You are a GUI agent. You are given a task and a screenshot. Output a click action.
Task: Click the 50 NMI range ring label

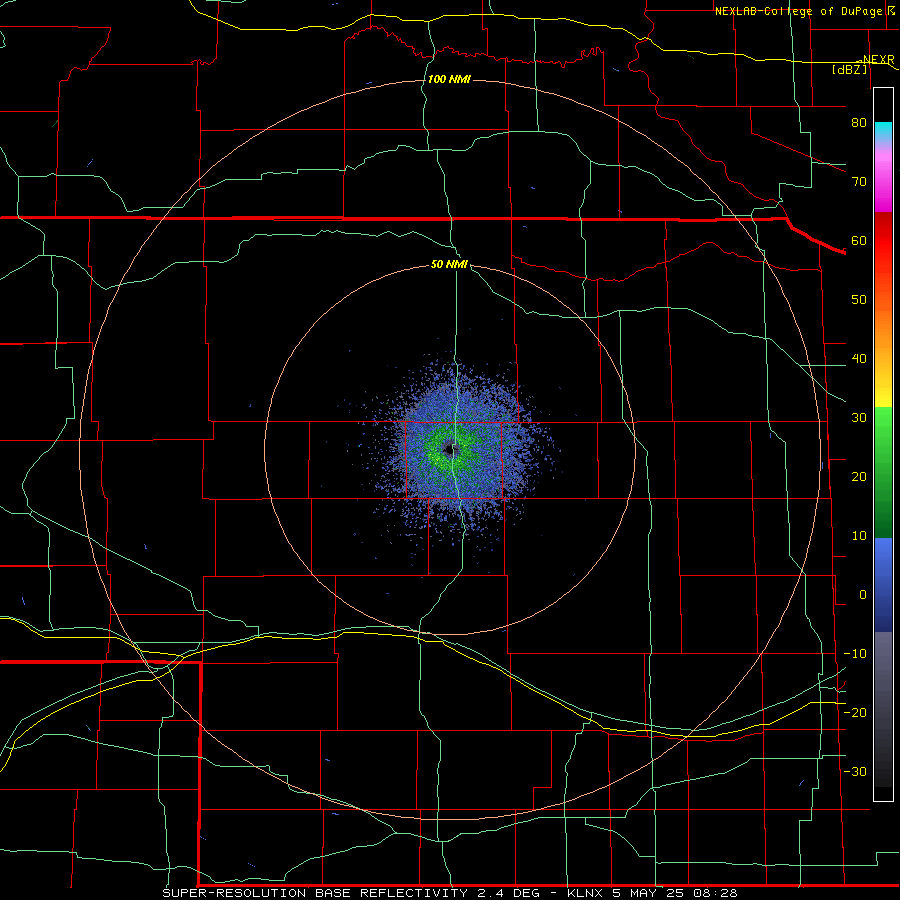tap(449, 265)
